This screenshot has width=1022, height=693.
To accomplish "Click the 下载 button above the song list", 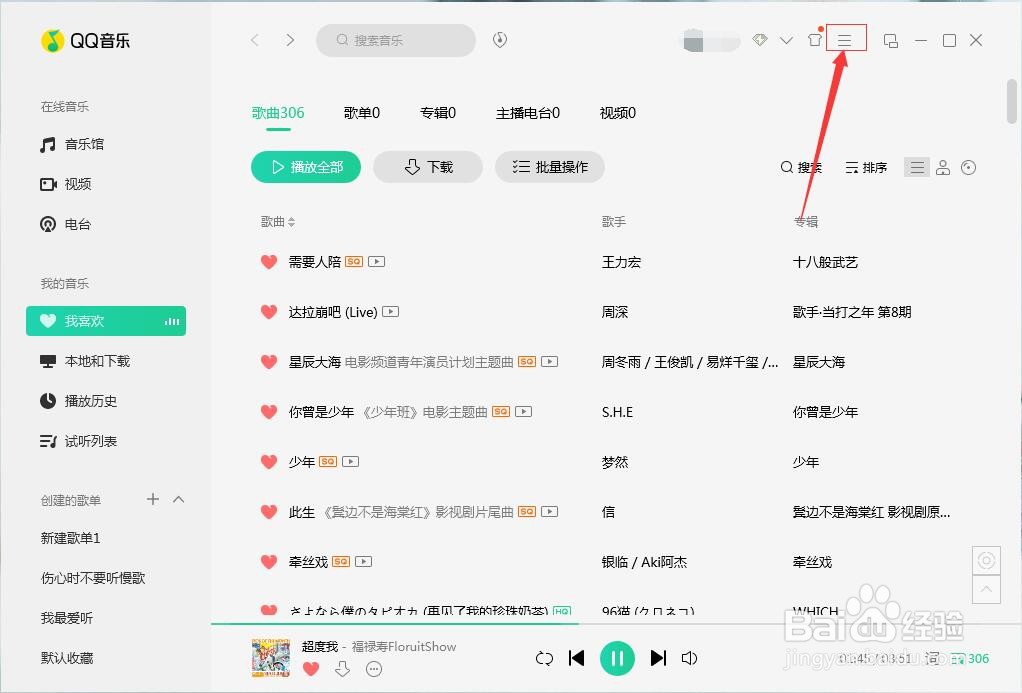I will [427, 167].
